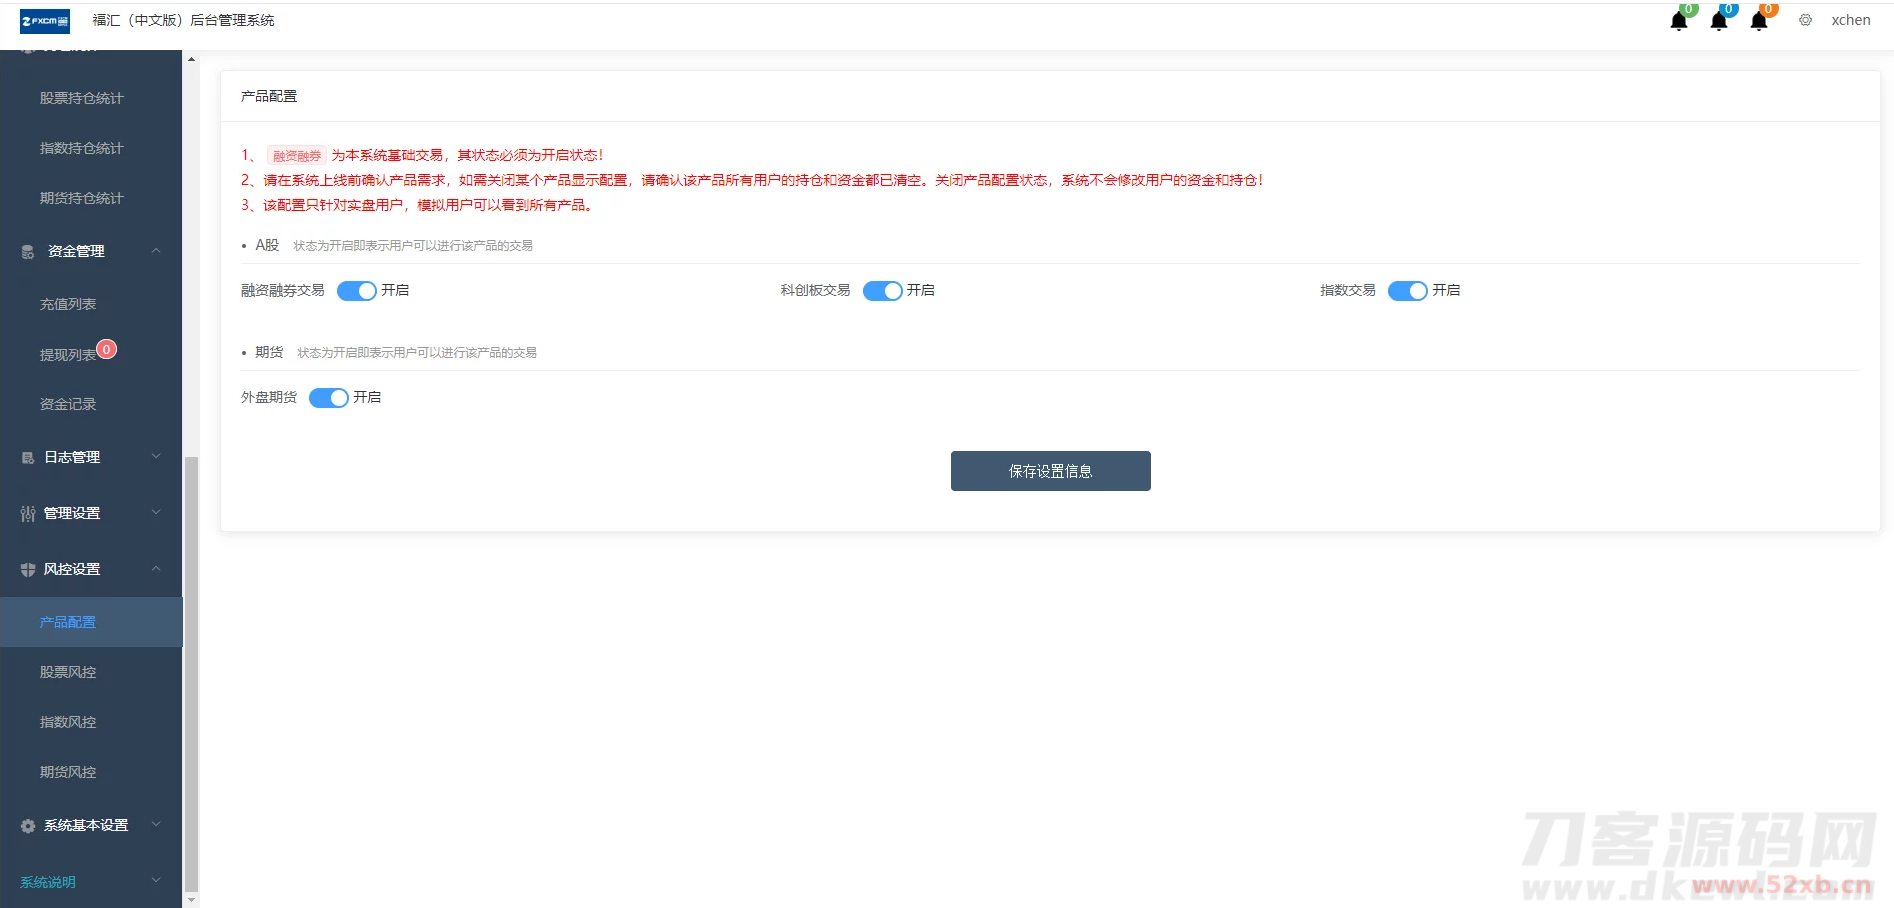Click the green-badge notification bell
Viewport: 1894px width, 908px height.
click(1679, 21)
